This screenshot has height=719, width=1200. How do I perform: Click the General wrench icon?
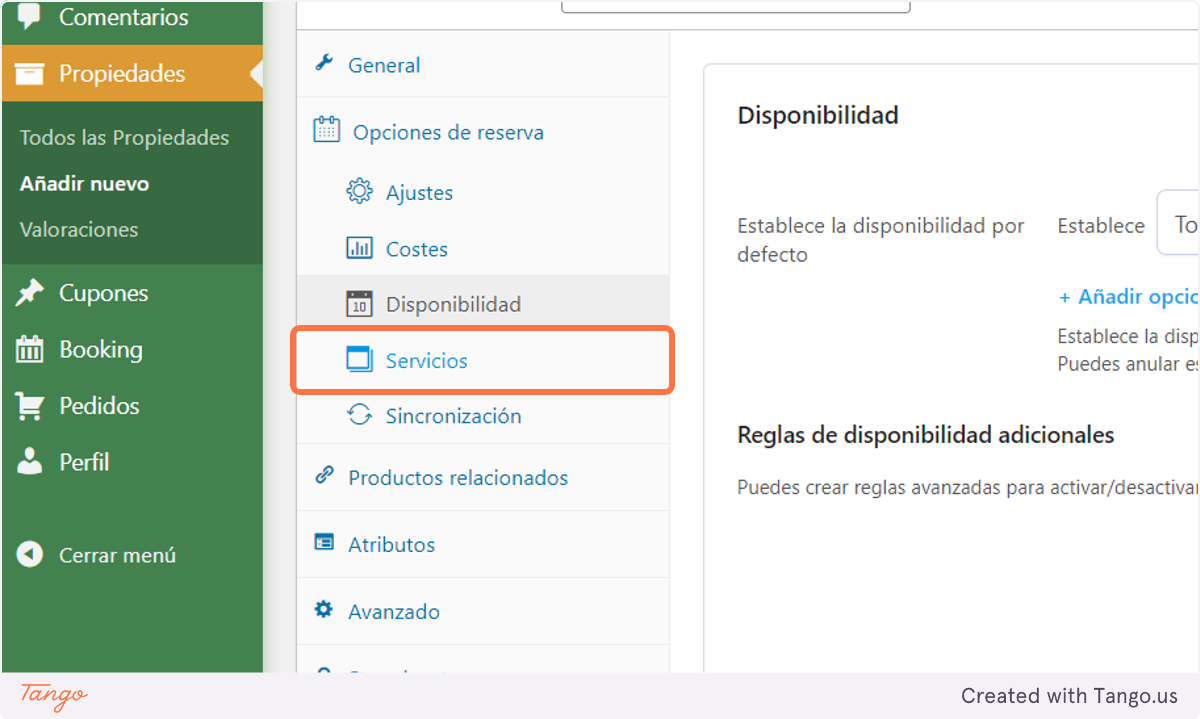[x=324, y=64]
